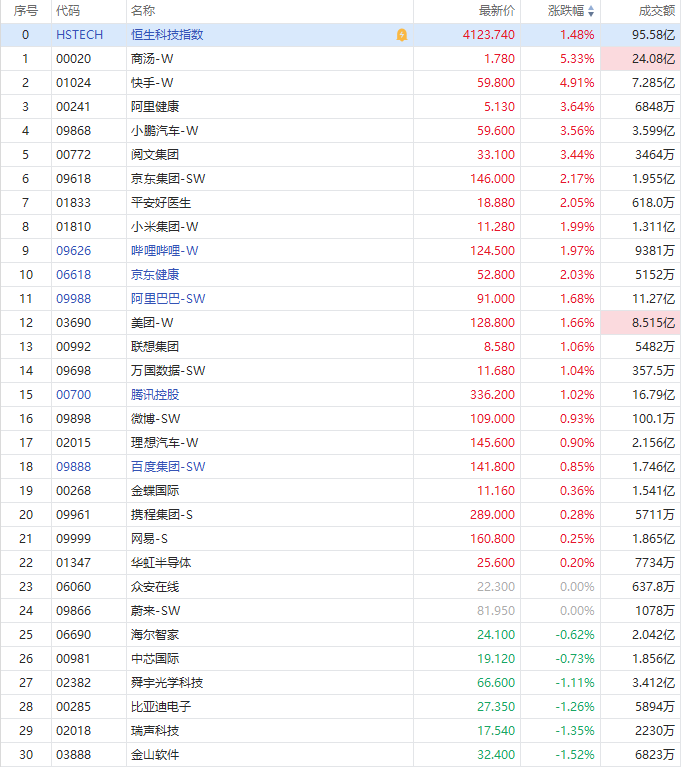
Task: Click the 289.000 price cell
Action: 493,514
